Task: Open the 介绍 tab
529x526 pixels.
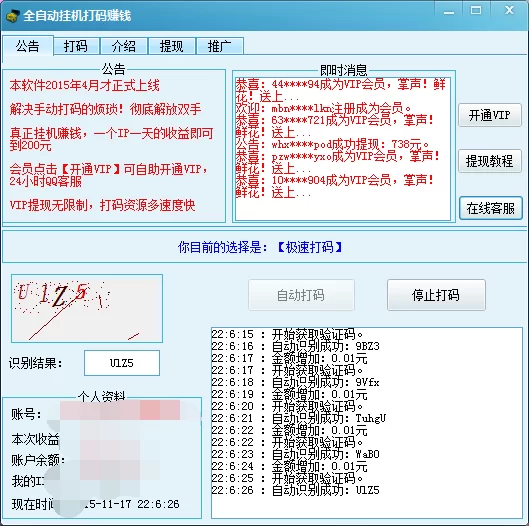Action: pyautogui.click(x=124, y=46)
